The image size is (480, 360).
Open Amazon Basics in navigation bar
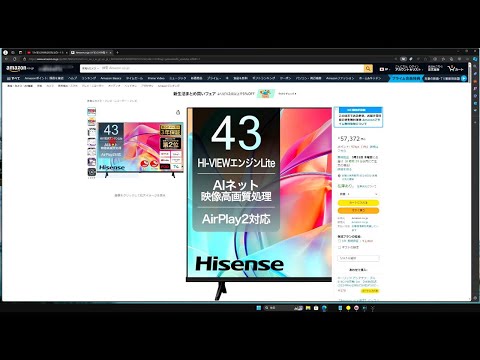point(111,78)
